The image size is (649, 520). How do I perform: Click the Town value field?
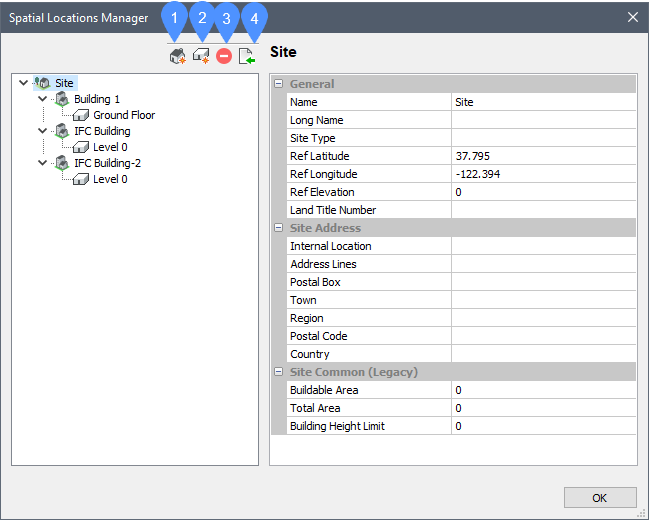coord(543,300)
